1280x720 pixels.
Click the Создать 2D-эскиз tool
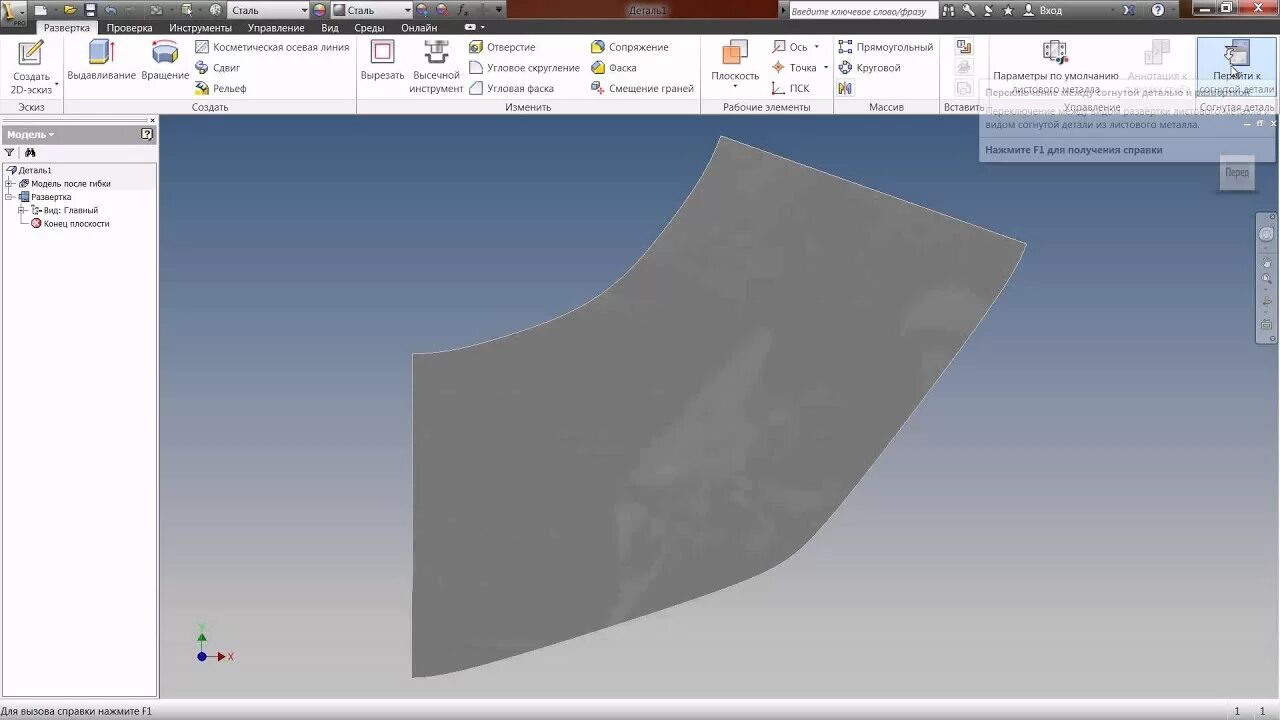coord(31,67)
